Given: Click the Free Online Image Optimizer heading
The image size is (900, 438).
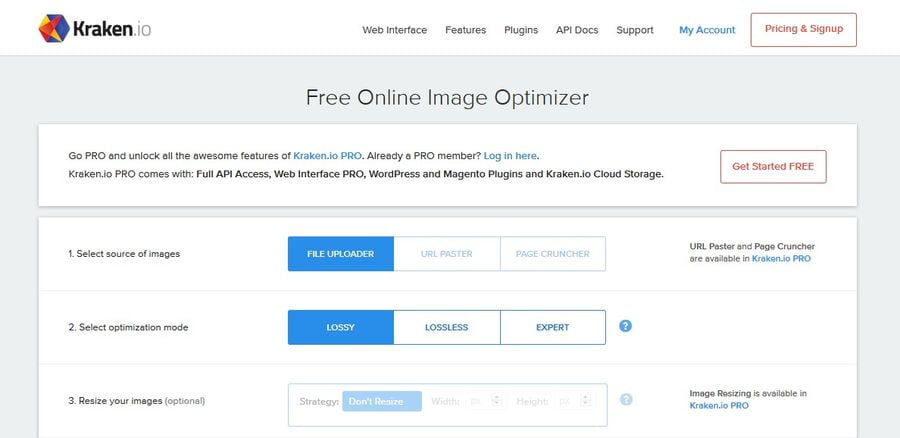Looking at the screenshot, I should (447, 97).
